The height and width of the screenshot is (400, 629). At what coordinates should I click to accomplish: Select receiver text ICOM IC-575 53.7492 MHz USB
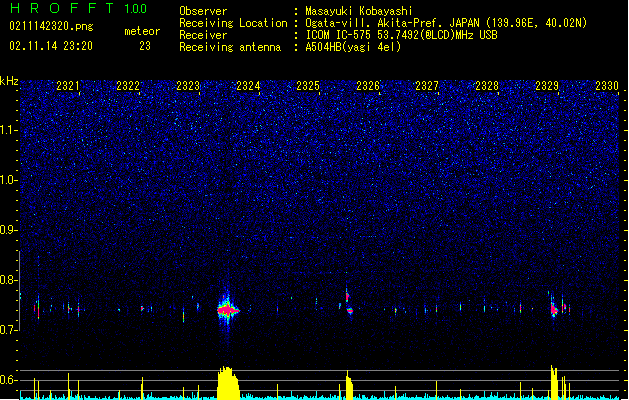coord(402,35)
